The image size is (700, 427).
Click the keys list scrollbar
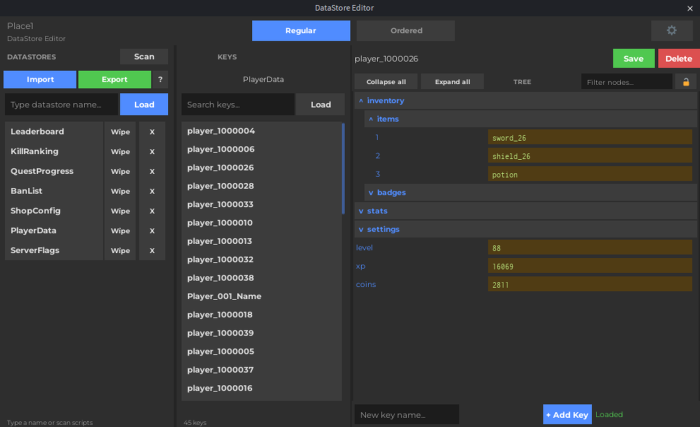coord(343,169)
